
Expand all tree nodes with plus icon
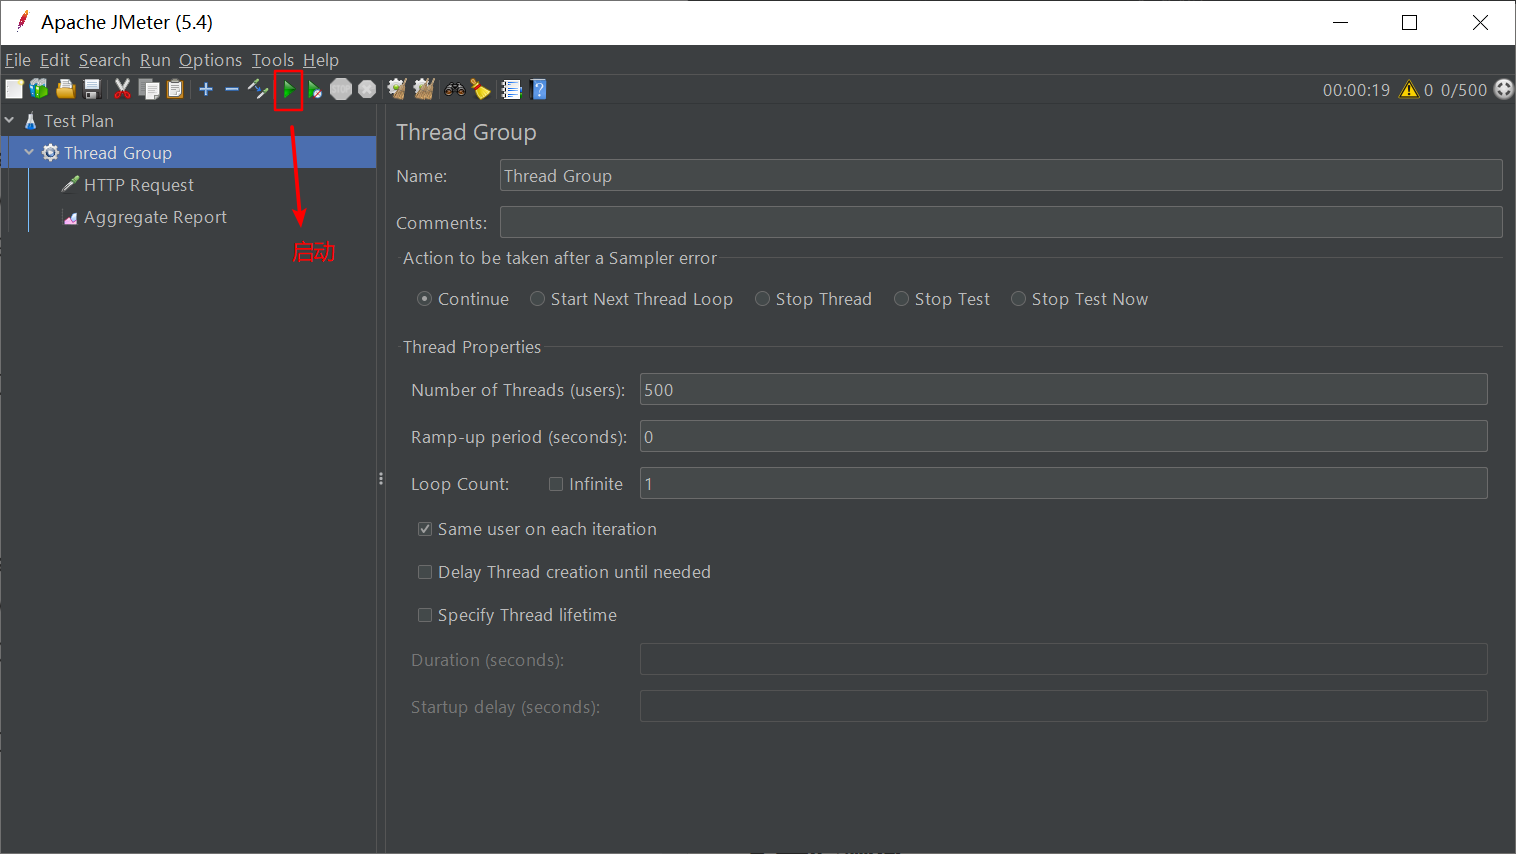point(206,90)
